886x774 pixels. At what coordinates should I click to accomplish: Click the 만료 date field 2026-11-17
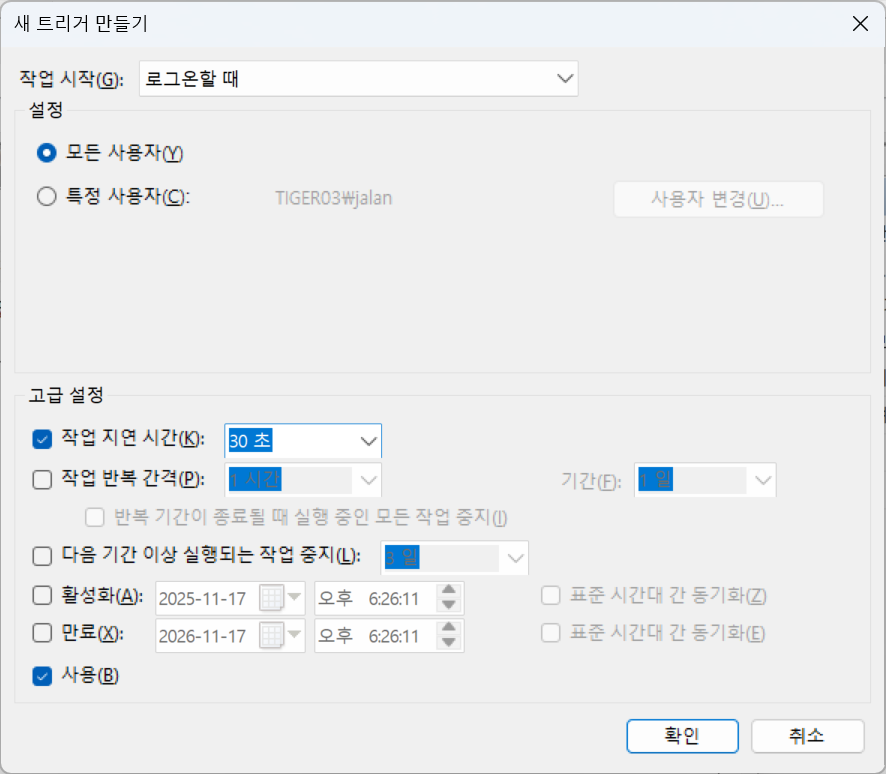(x=205, y=634)
